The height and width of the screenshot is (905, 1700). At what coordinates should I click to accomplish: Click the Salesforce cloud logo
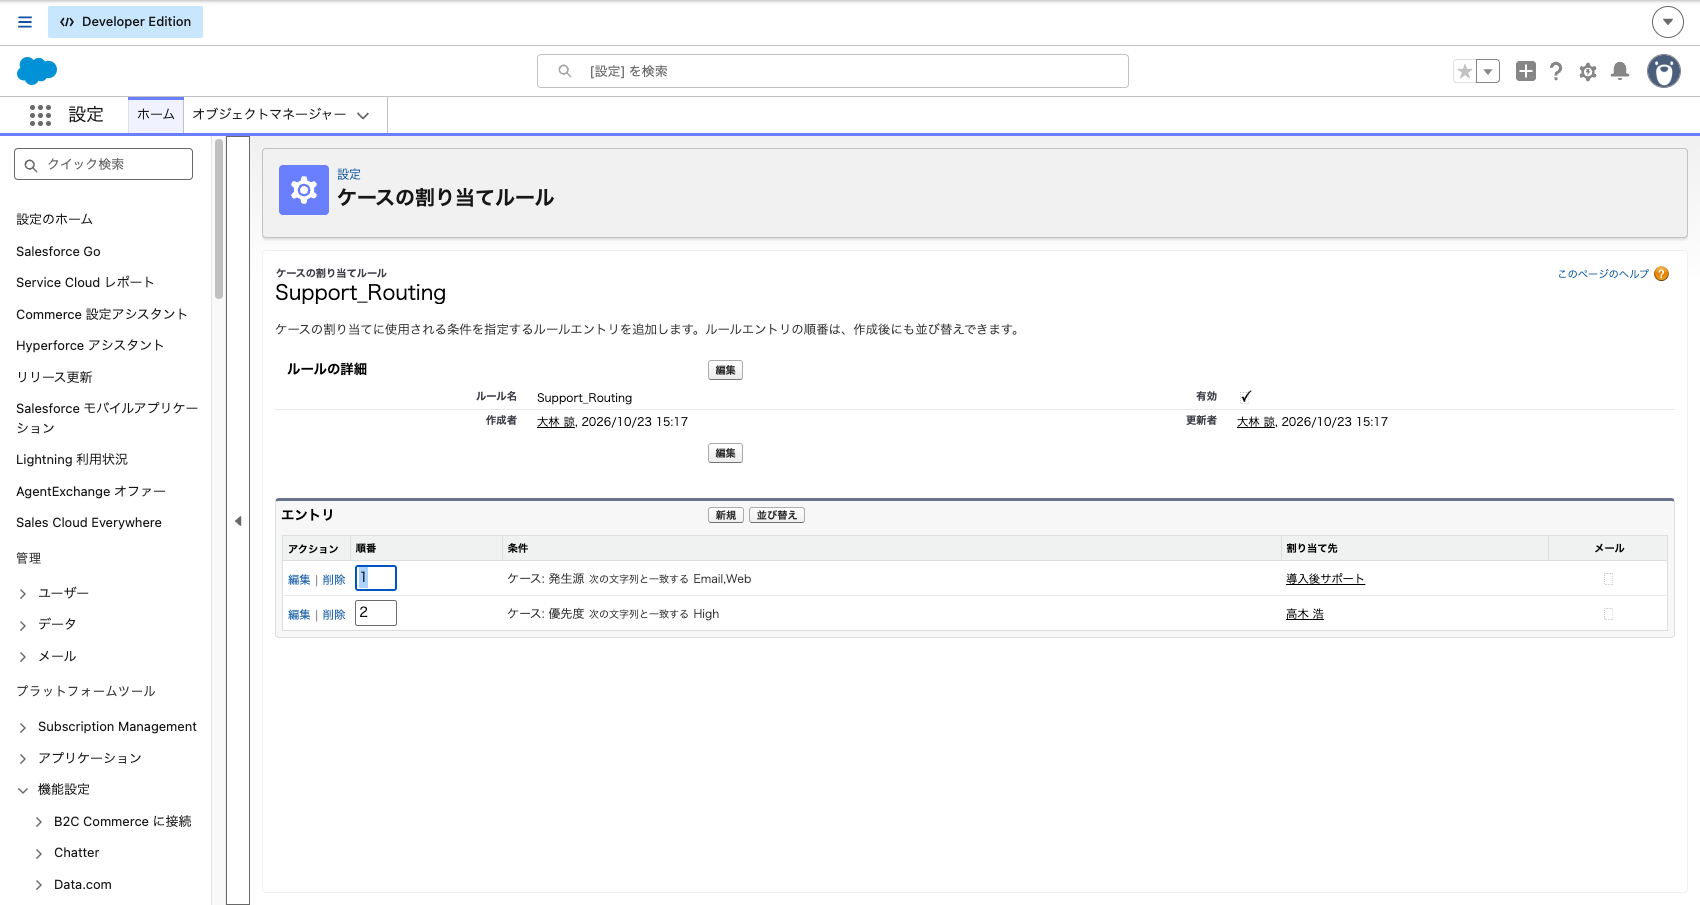click(x=37, y=71)
